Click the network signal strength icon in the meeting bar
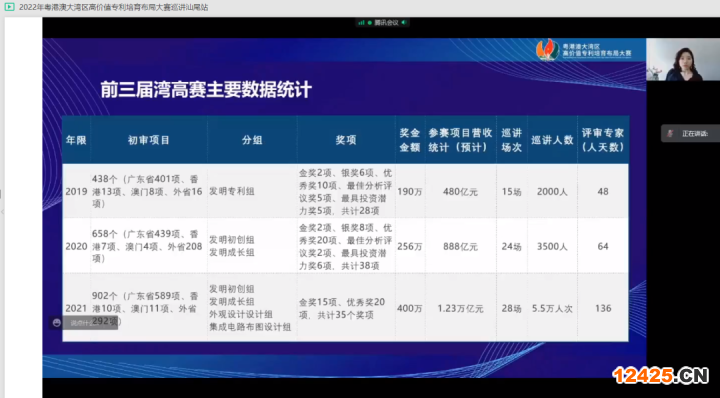720x398 pixels. (361, 22)
